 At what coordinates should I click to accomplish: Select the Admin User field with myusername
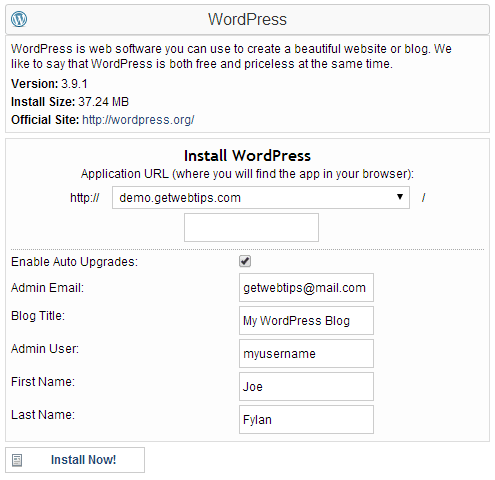tap(306, 354)
